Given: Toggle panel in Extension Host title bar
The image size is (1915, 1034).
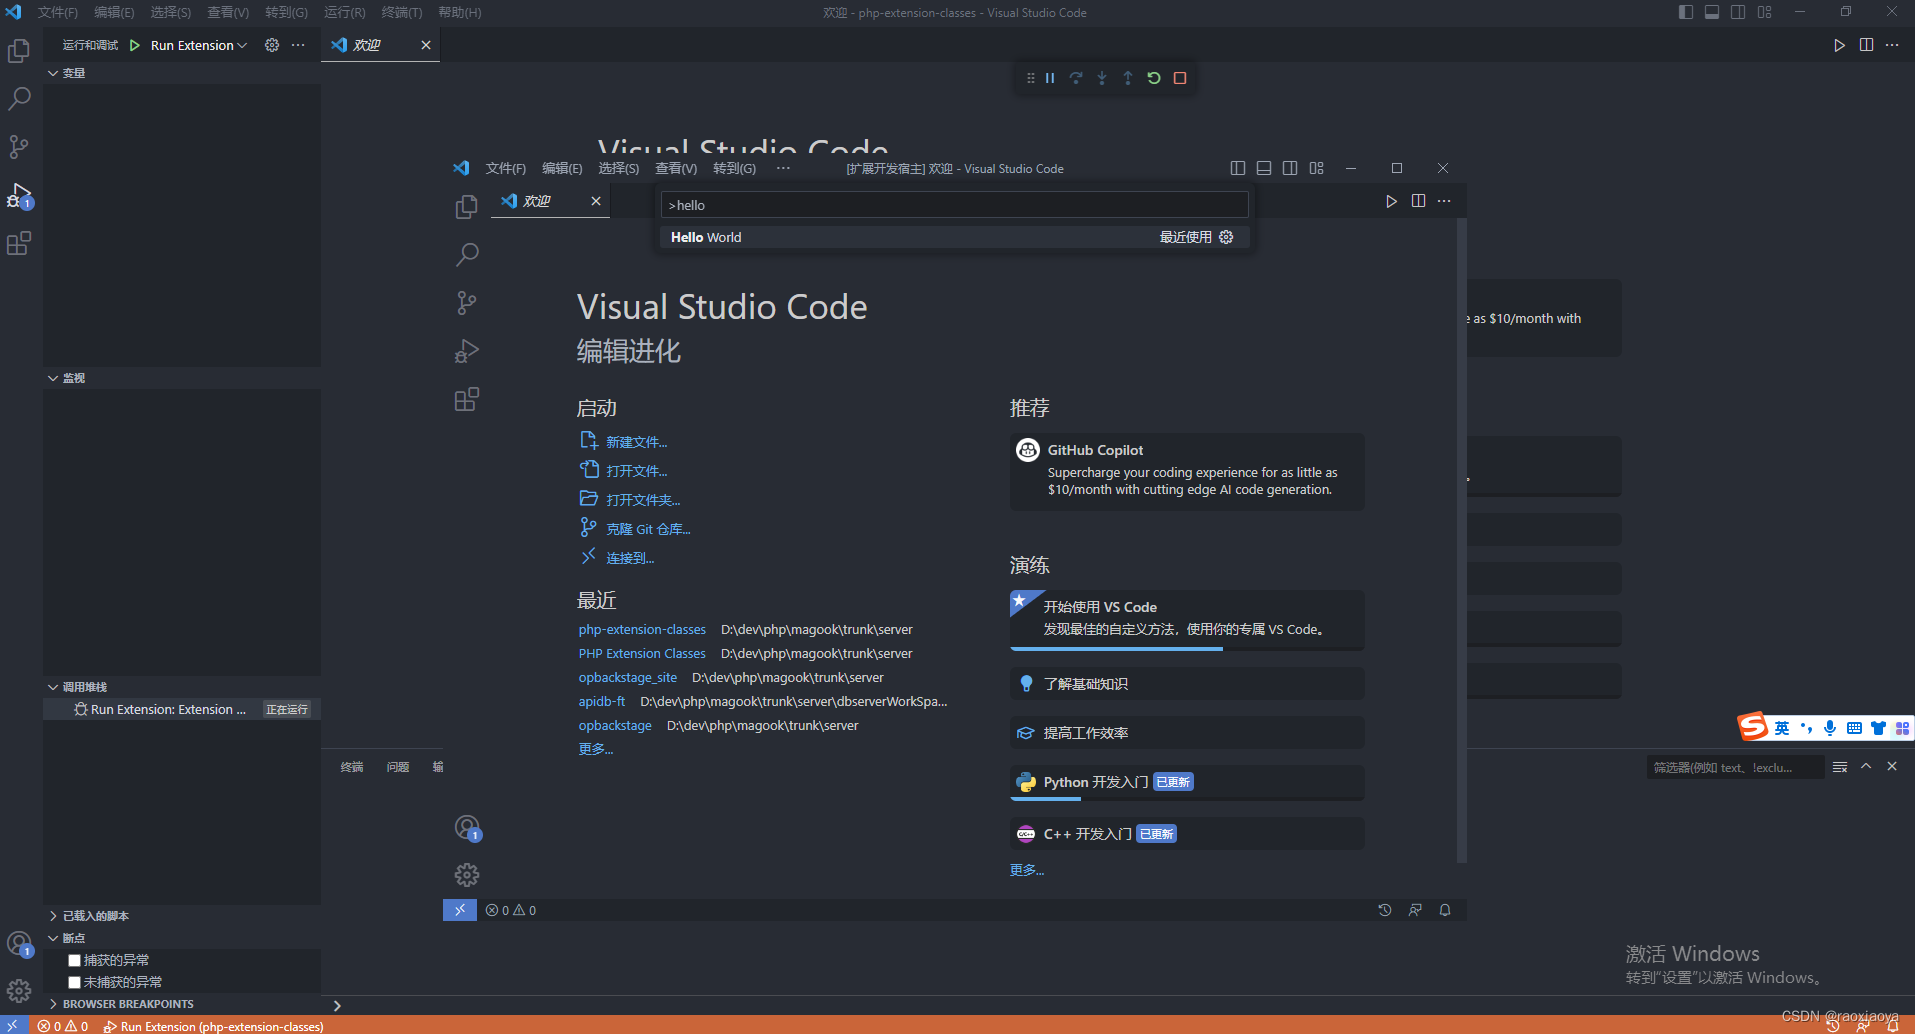Looking at the screenshot, I should click(1264, 168).
